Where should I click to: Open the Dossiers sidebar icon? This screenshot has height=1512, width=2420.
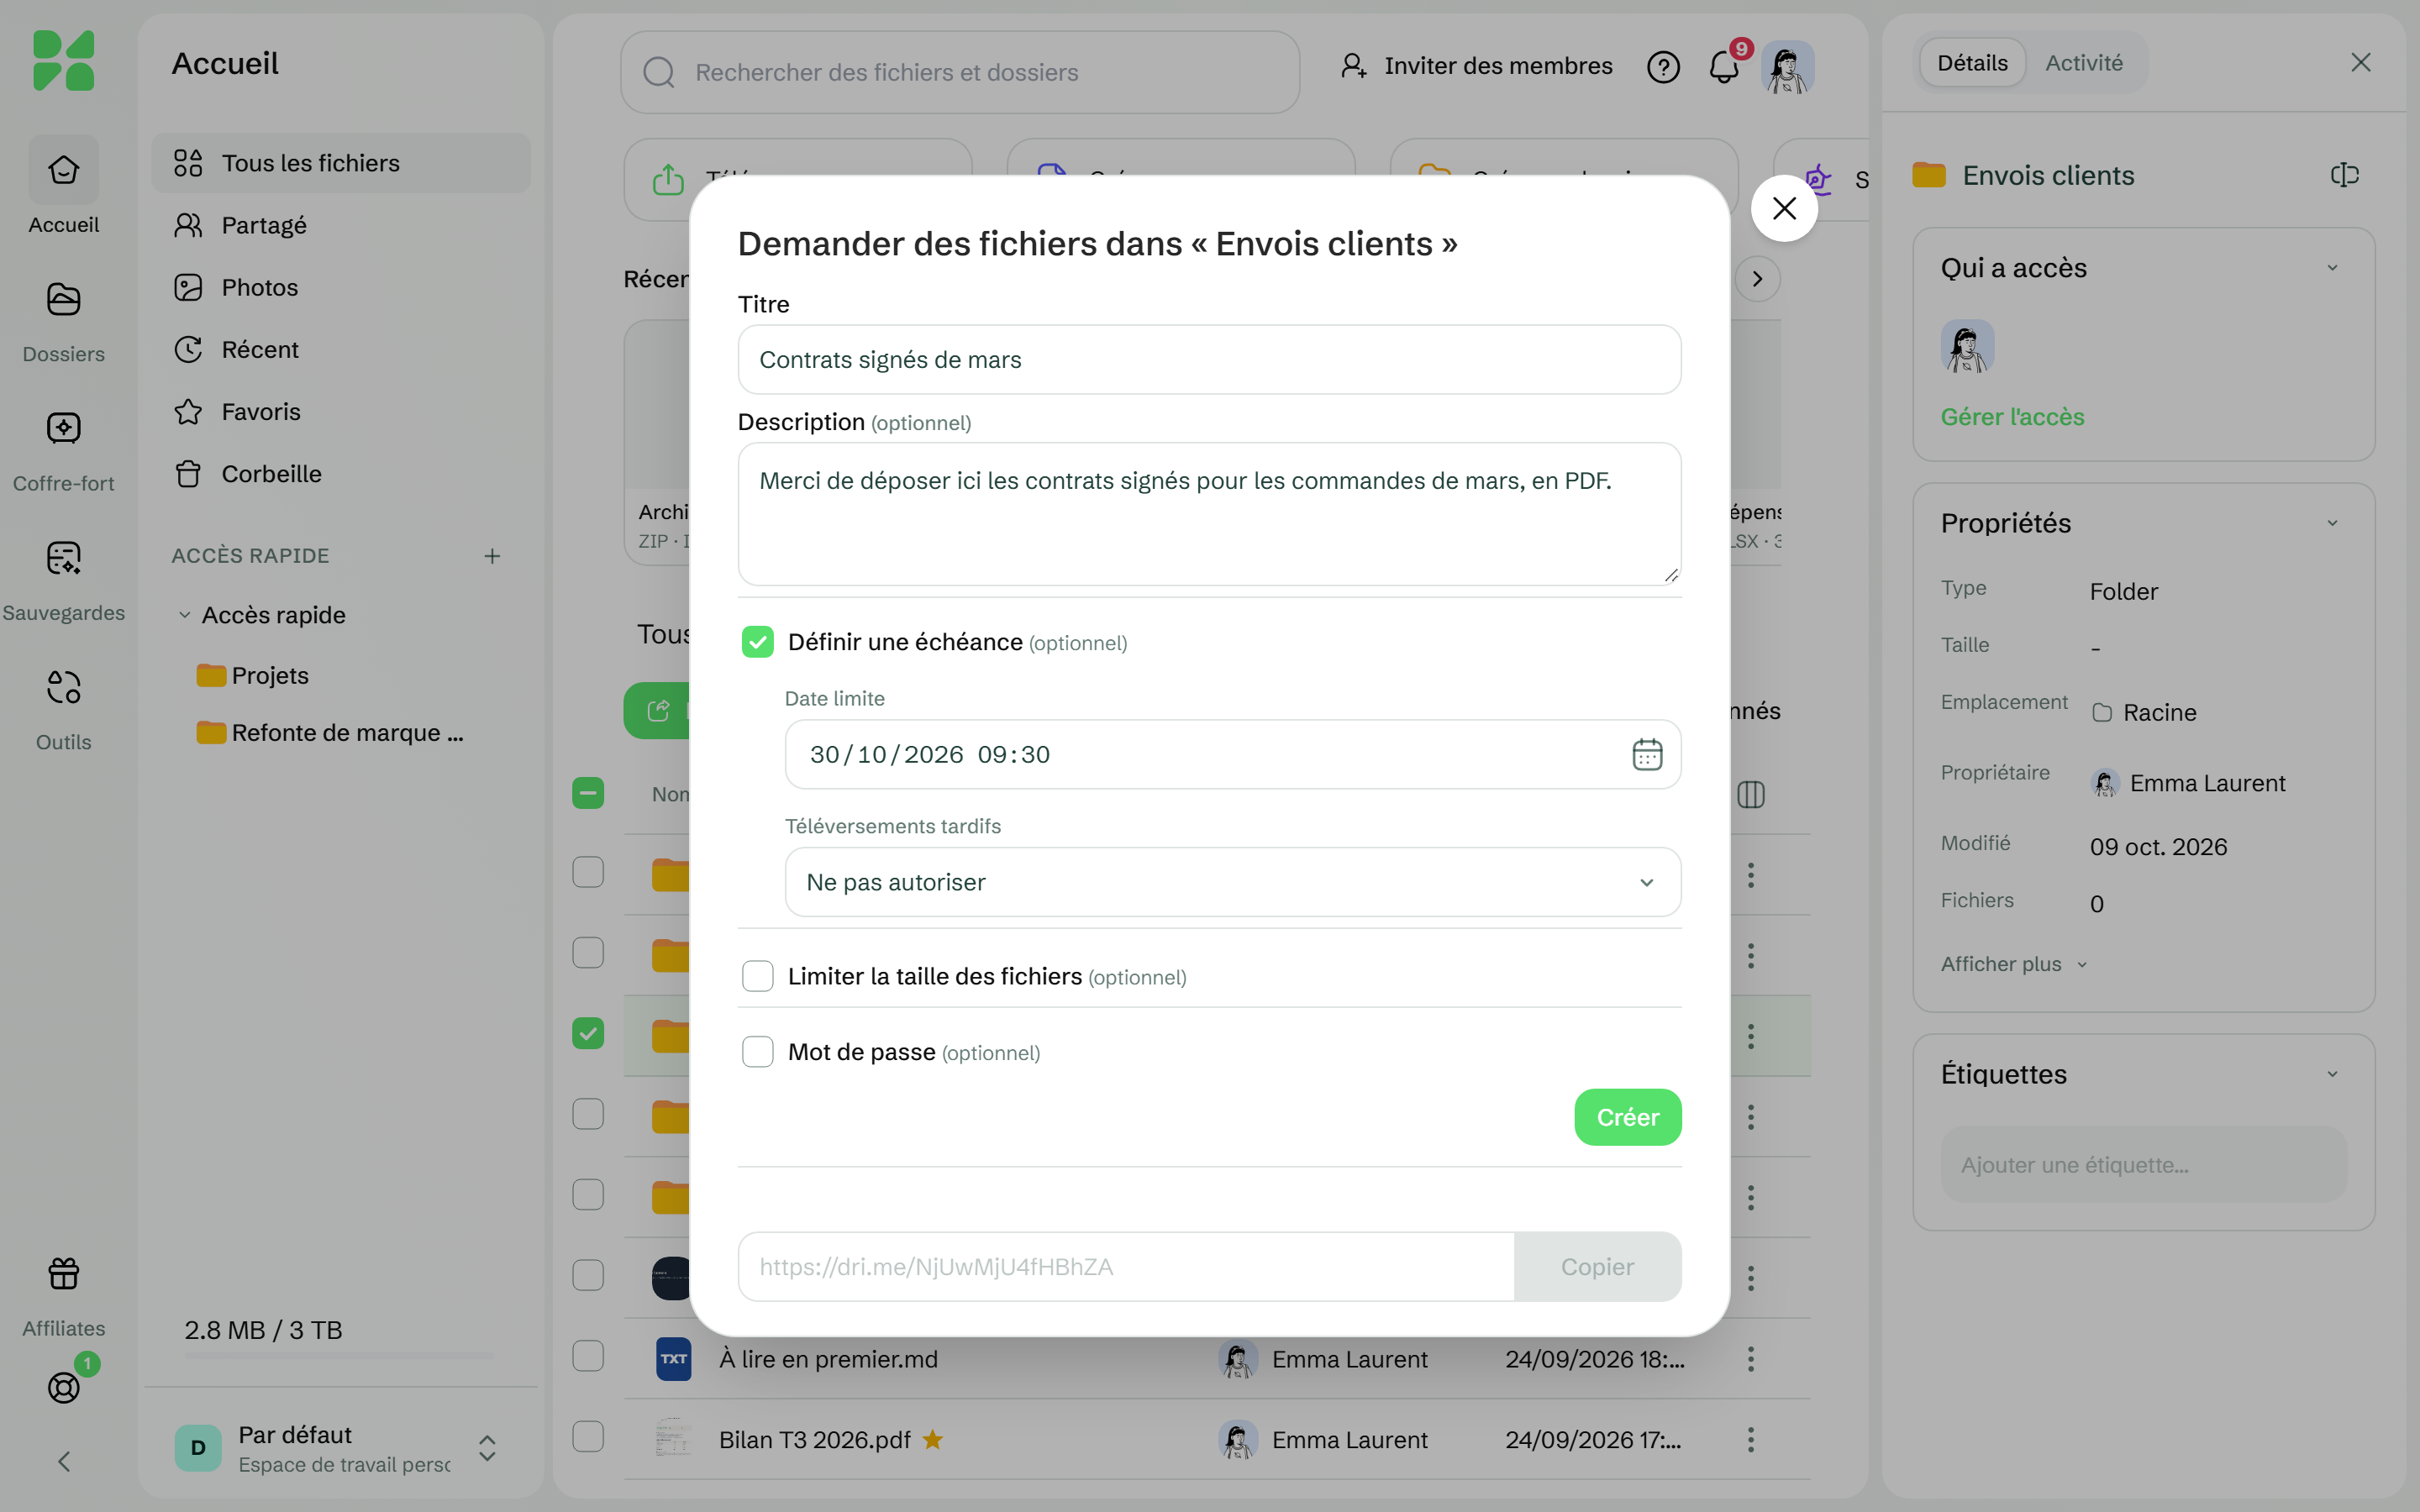click(63, 299)
